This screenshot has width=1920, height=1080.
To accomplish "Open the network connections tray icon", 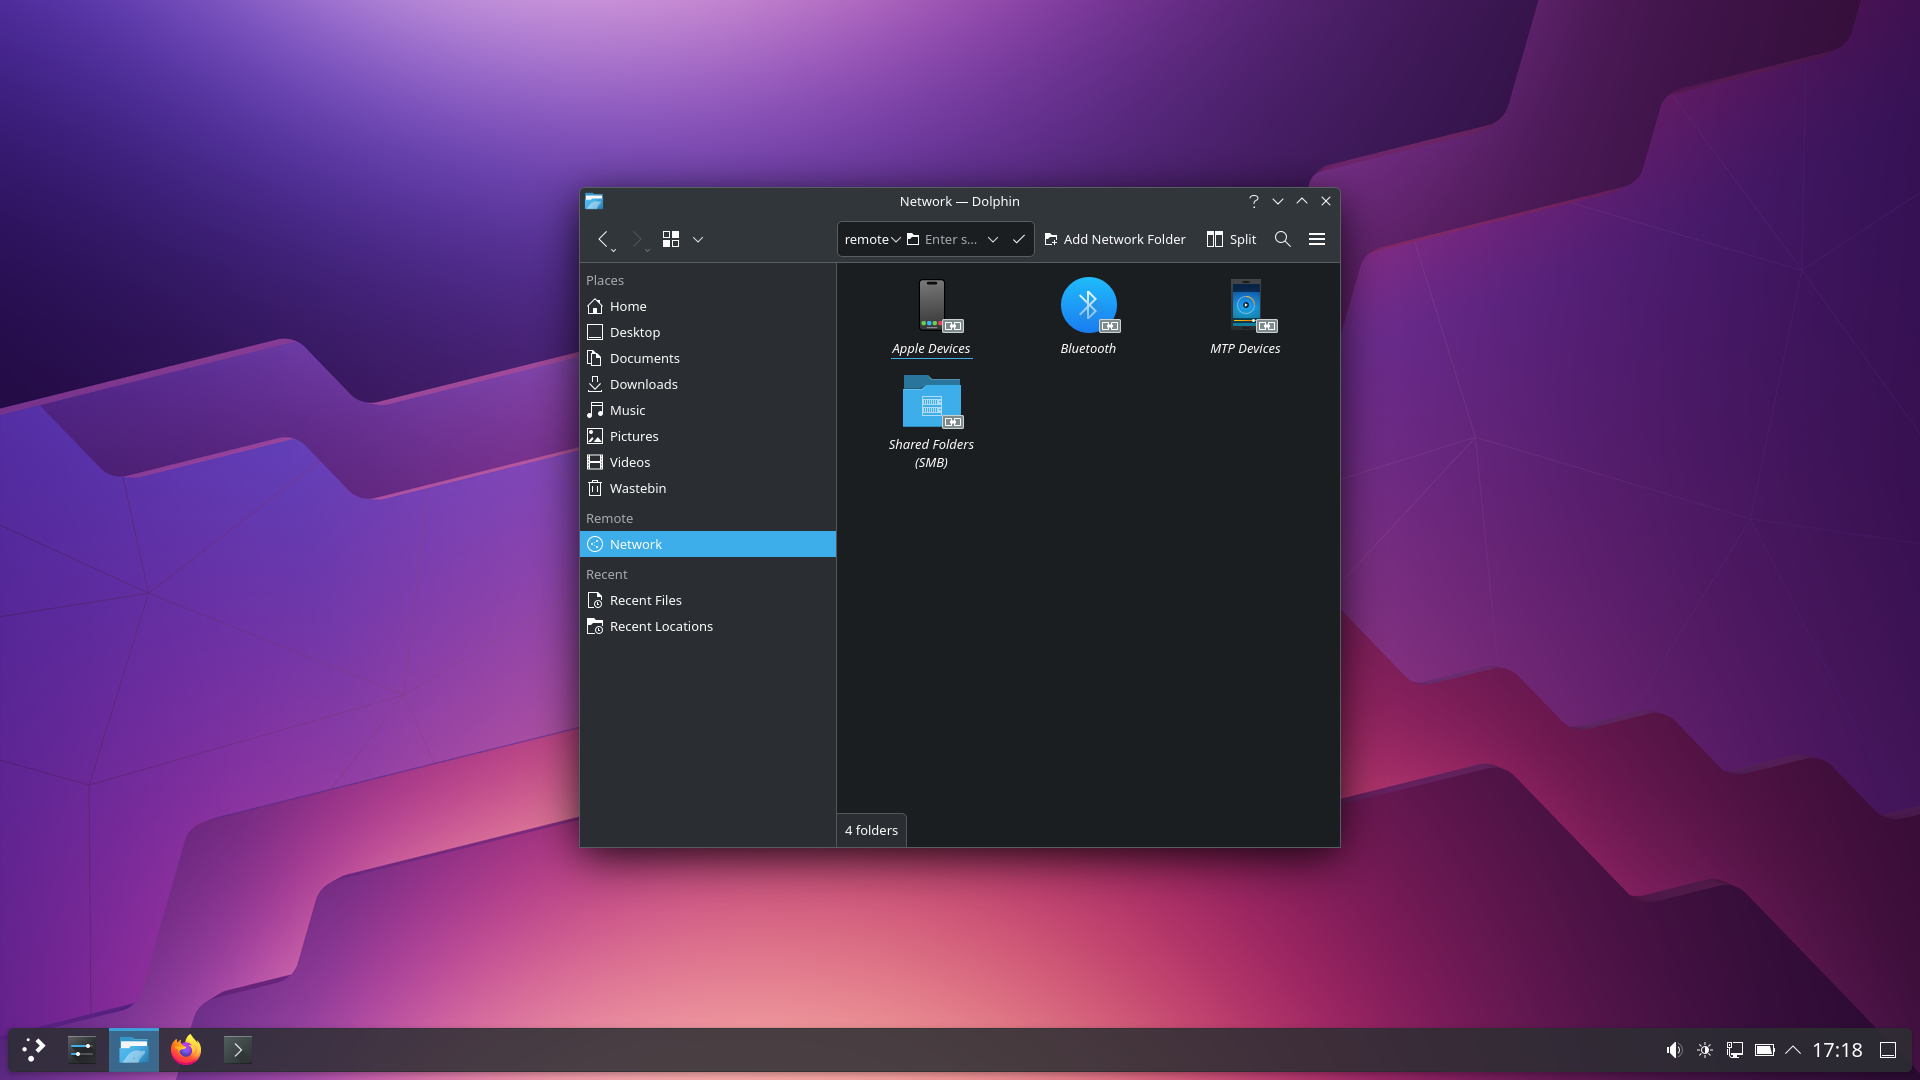I will (1735, 1050).
